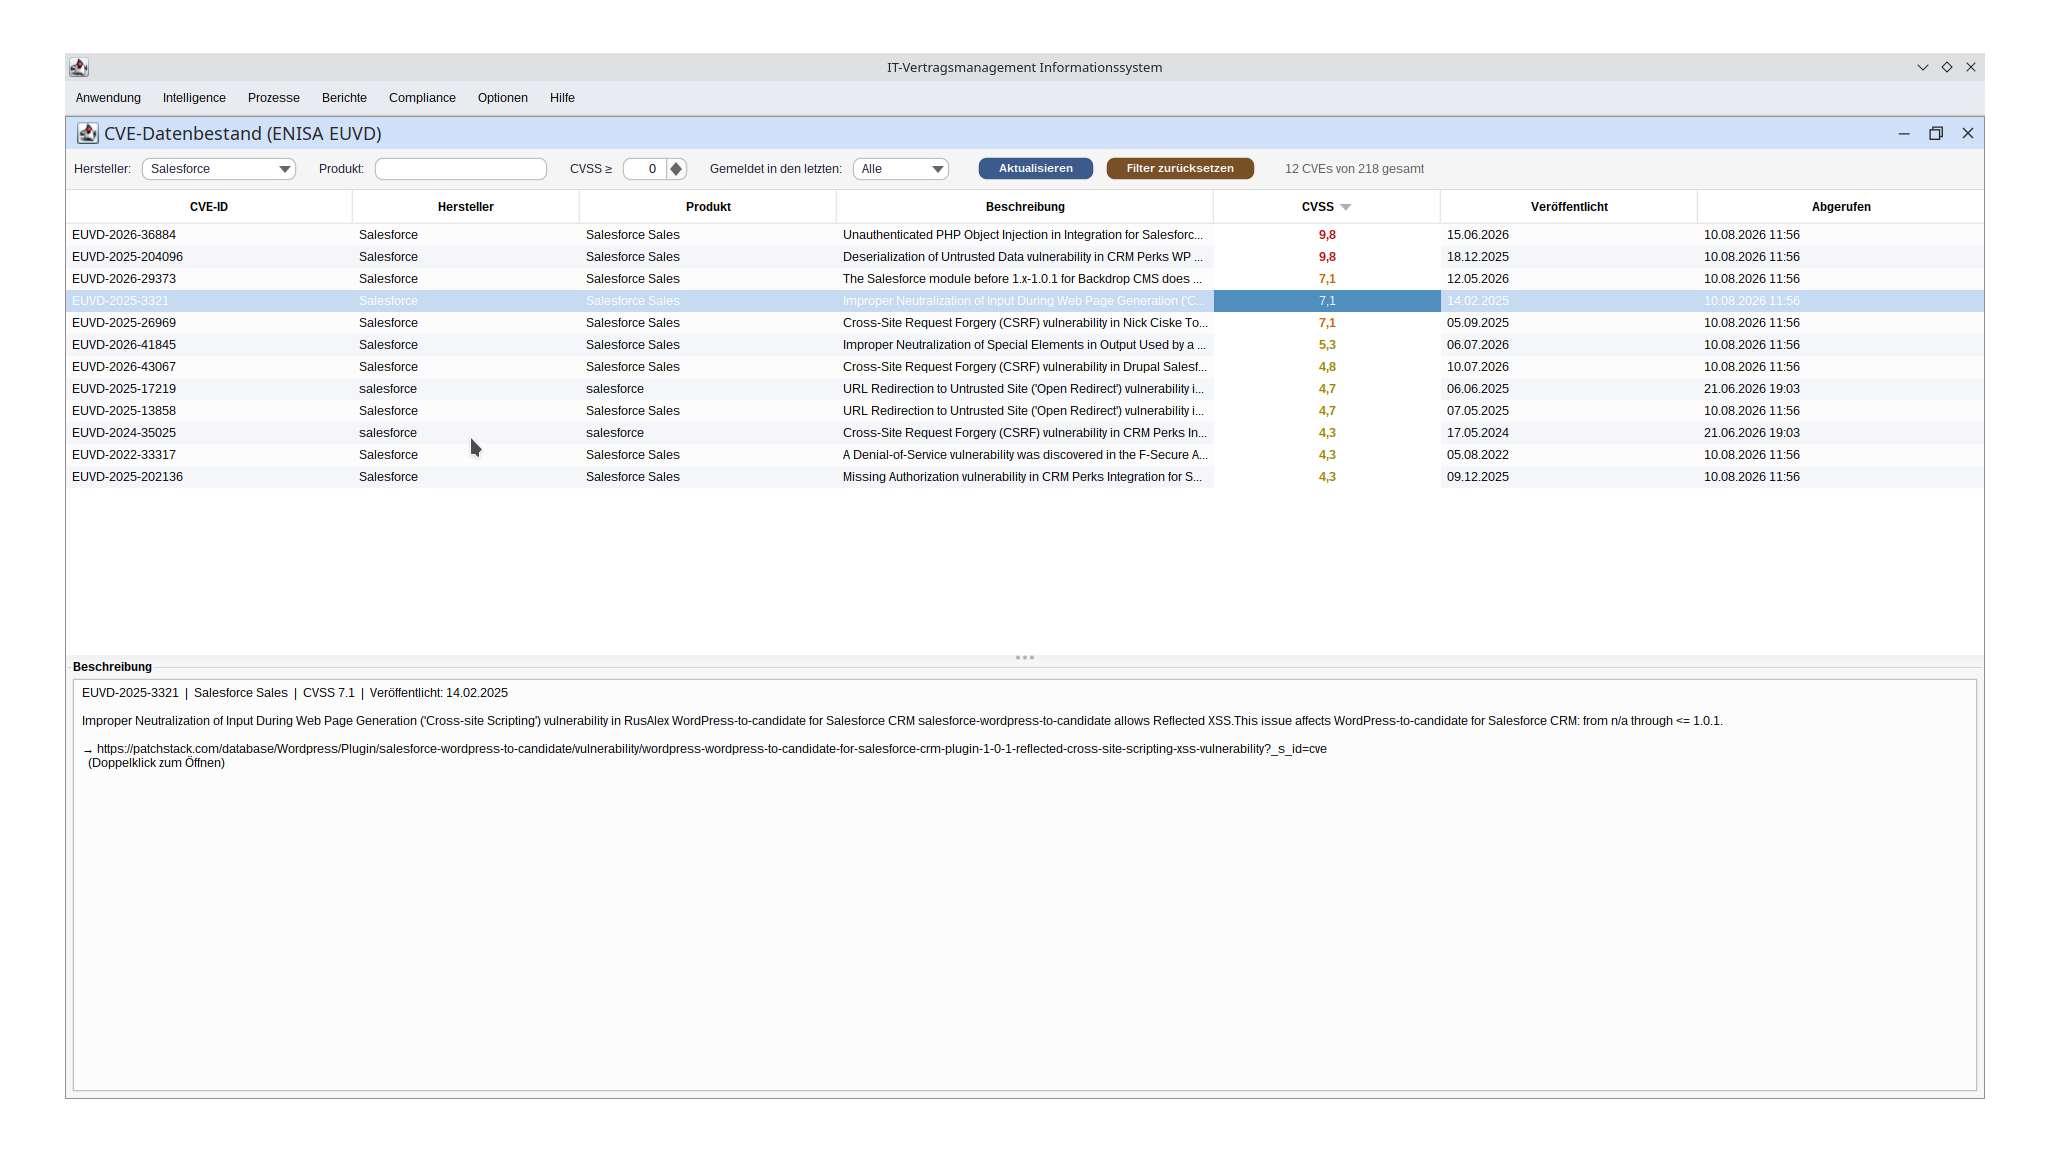Open the Intelligence menu

click(x=194, y=98)
